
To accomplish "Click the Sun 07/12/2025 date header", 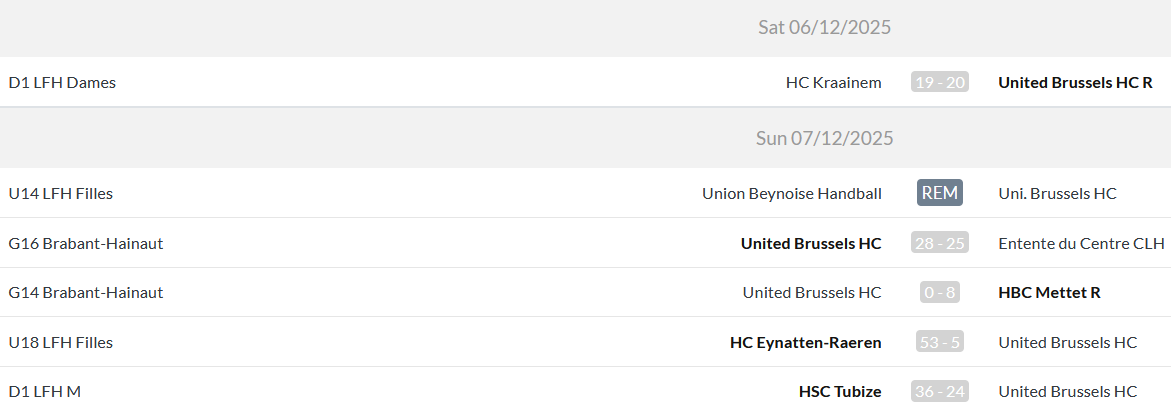I will (824, 138).
